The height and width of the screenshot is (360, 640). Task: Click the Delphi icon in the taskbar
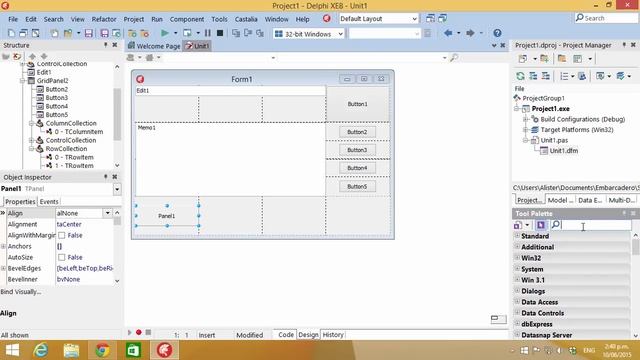tap(164, 350)
